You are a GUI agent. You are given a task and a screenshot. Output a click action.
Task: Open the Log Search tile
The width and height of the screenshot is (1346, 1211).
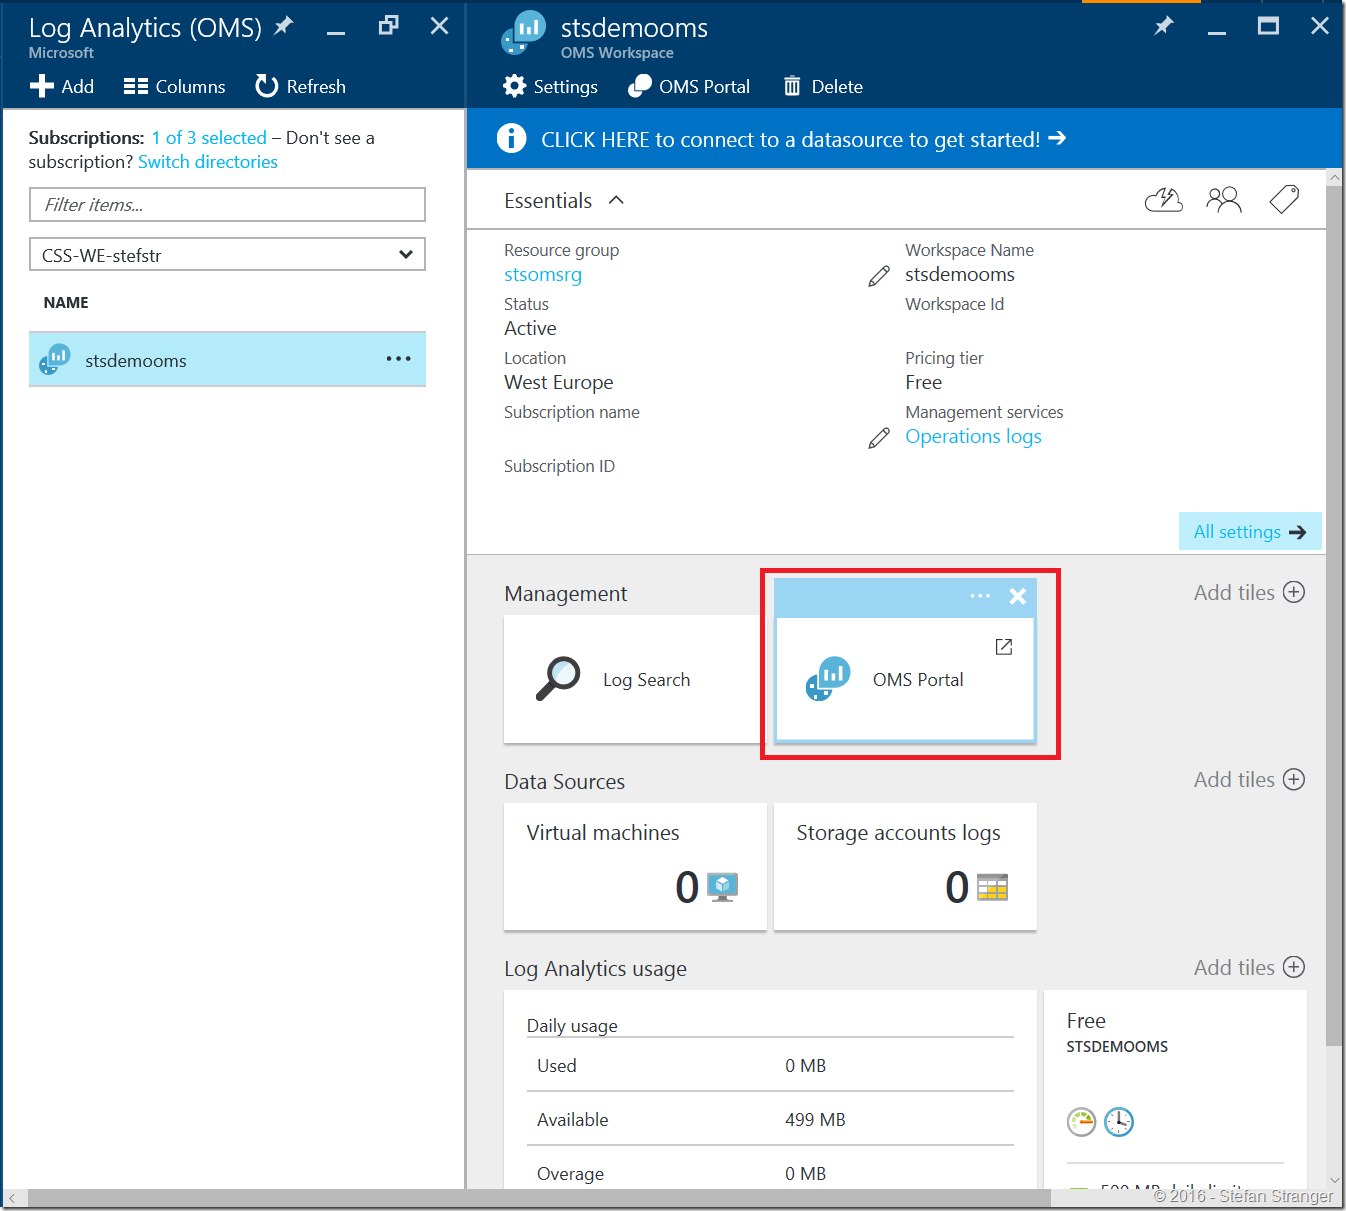click(634, 679)
